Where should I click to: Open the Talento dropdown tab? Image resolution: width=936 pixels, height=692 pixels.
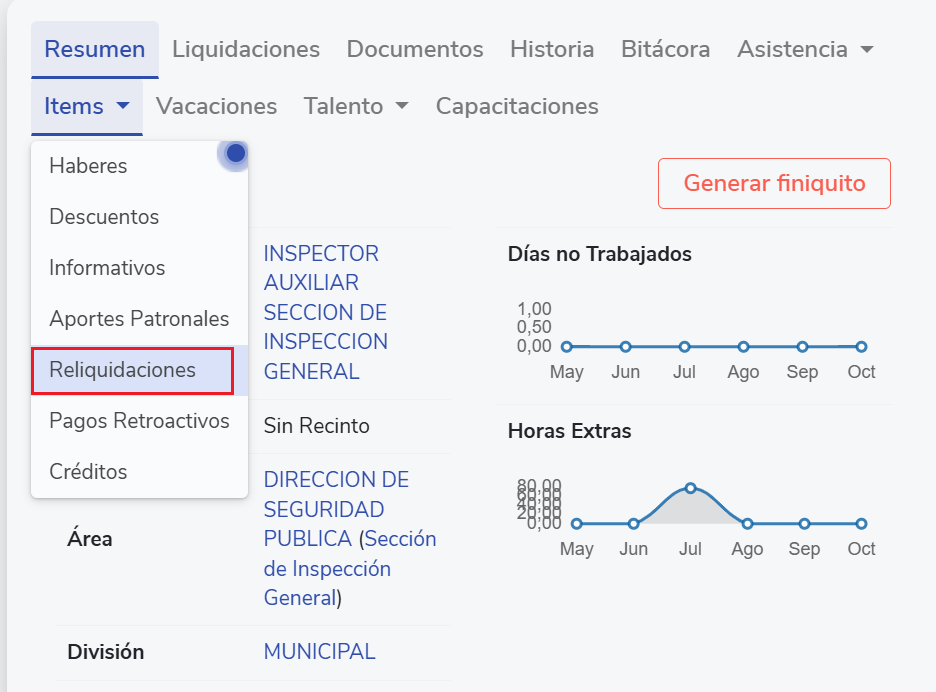pyautogui.click(x=356, y=106)
